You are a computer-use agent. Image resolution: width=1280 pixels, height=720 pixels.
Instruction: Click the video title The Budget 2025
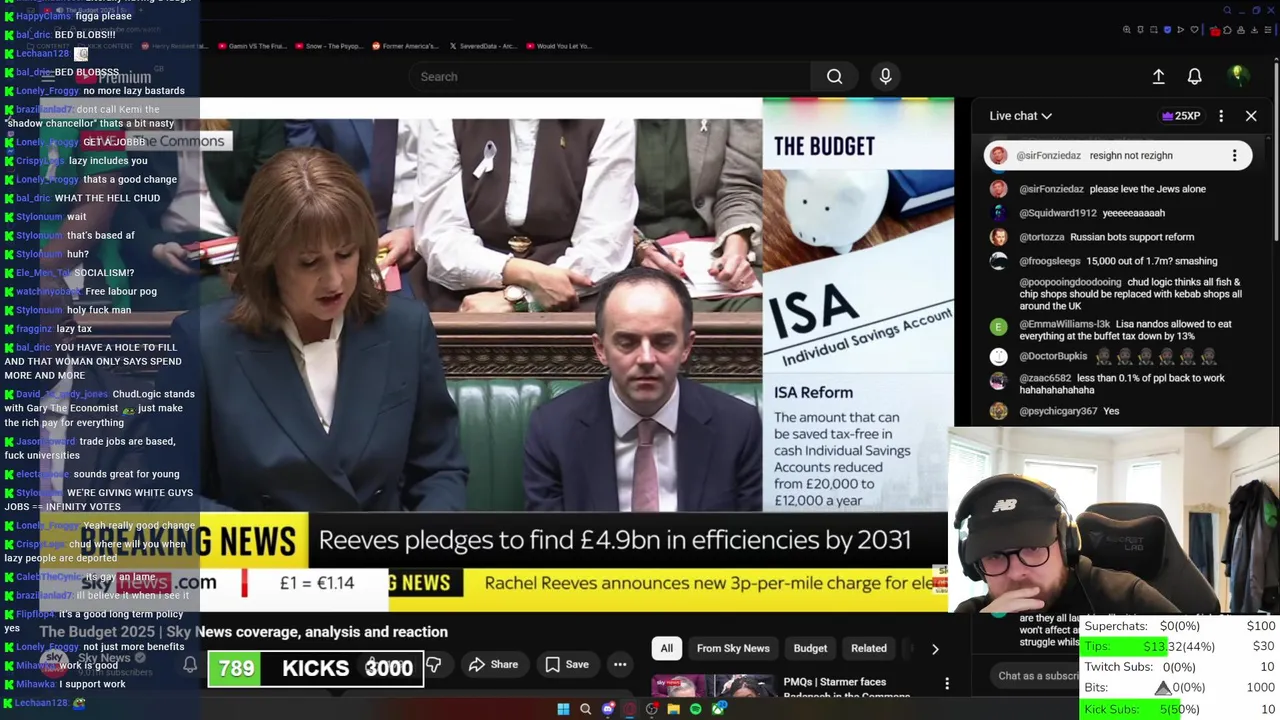(243, 632)
